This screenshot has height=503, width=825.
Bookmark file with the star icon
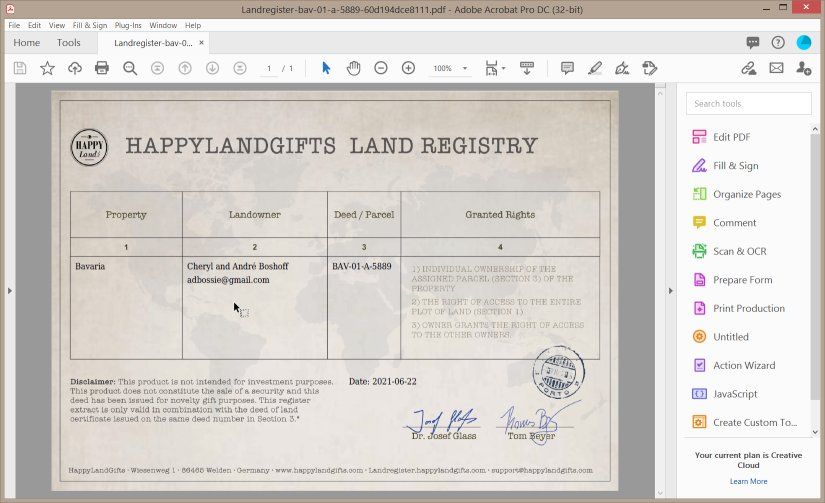pos(47,68)
